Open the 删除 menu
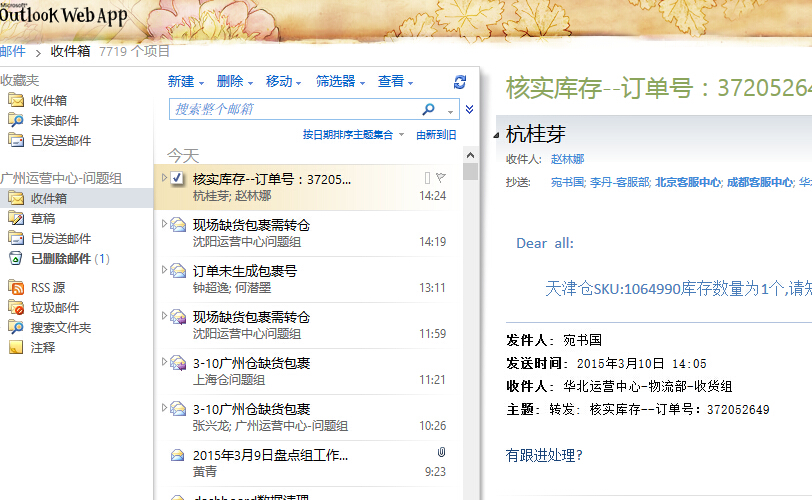Viewport: 812px width, 500px height. click(235, 81)
